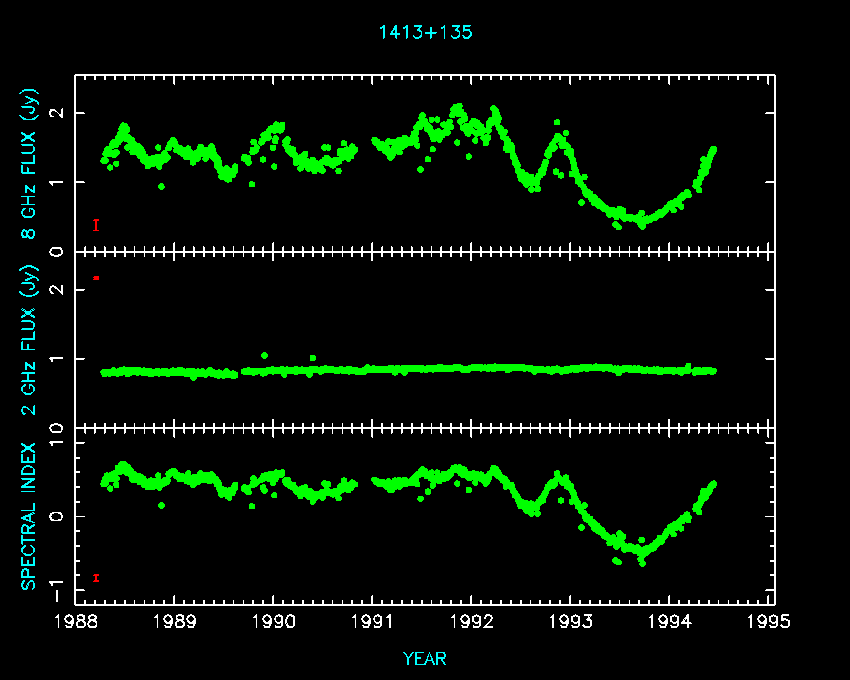Click red error bar in 8 GHz panel
This screenshot has width=850, height=680.
point(96,225)
